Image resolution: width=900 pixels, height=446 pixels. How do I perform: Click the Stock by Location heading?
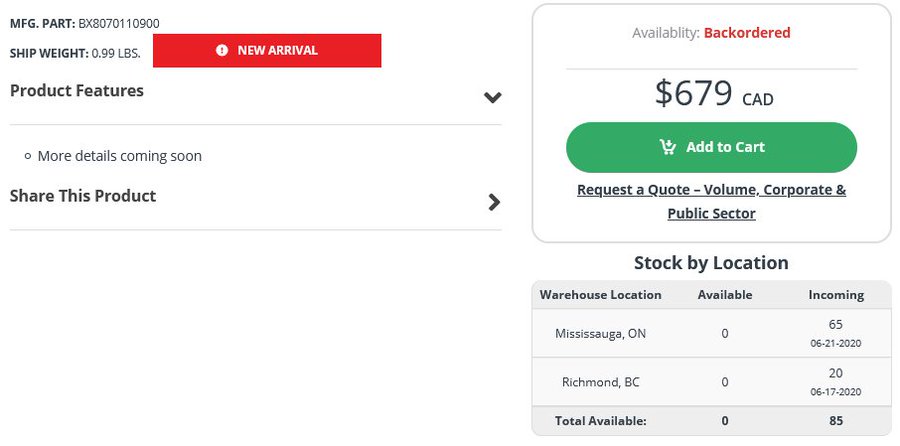[711, 263]
